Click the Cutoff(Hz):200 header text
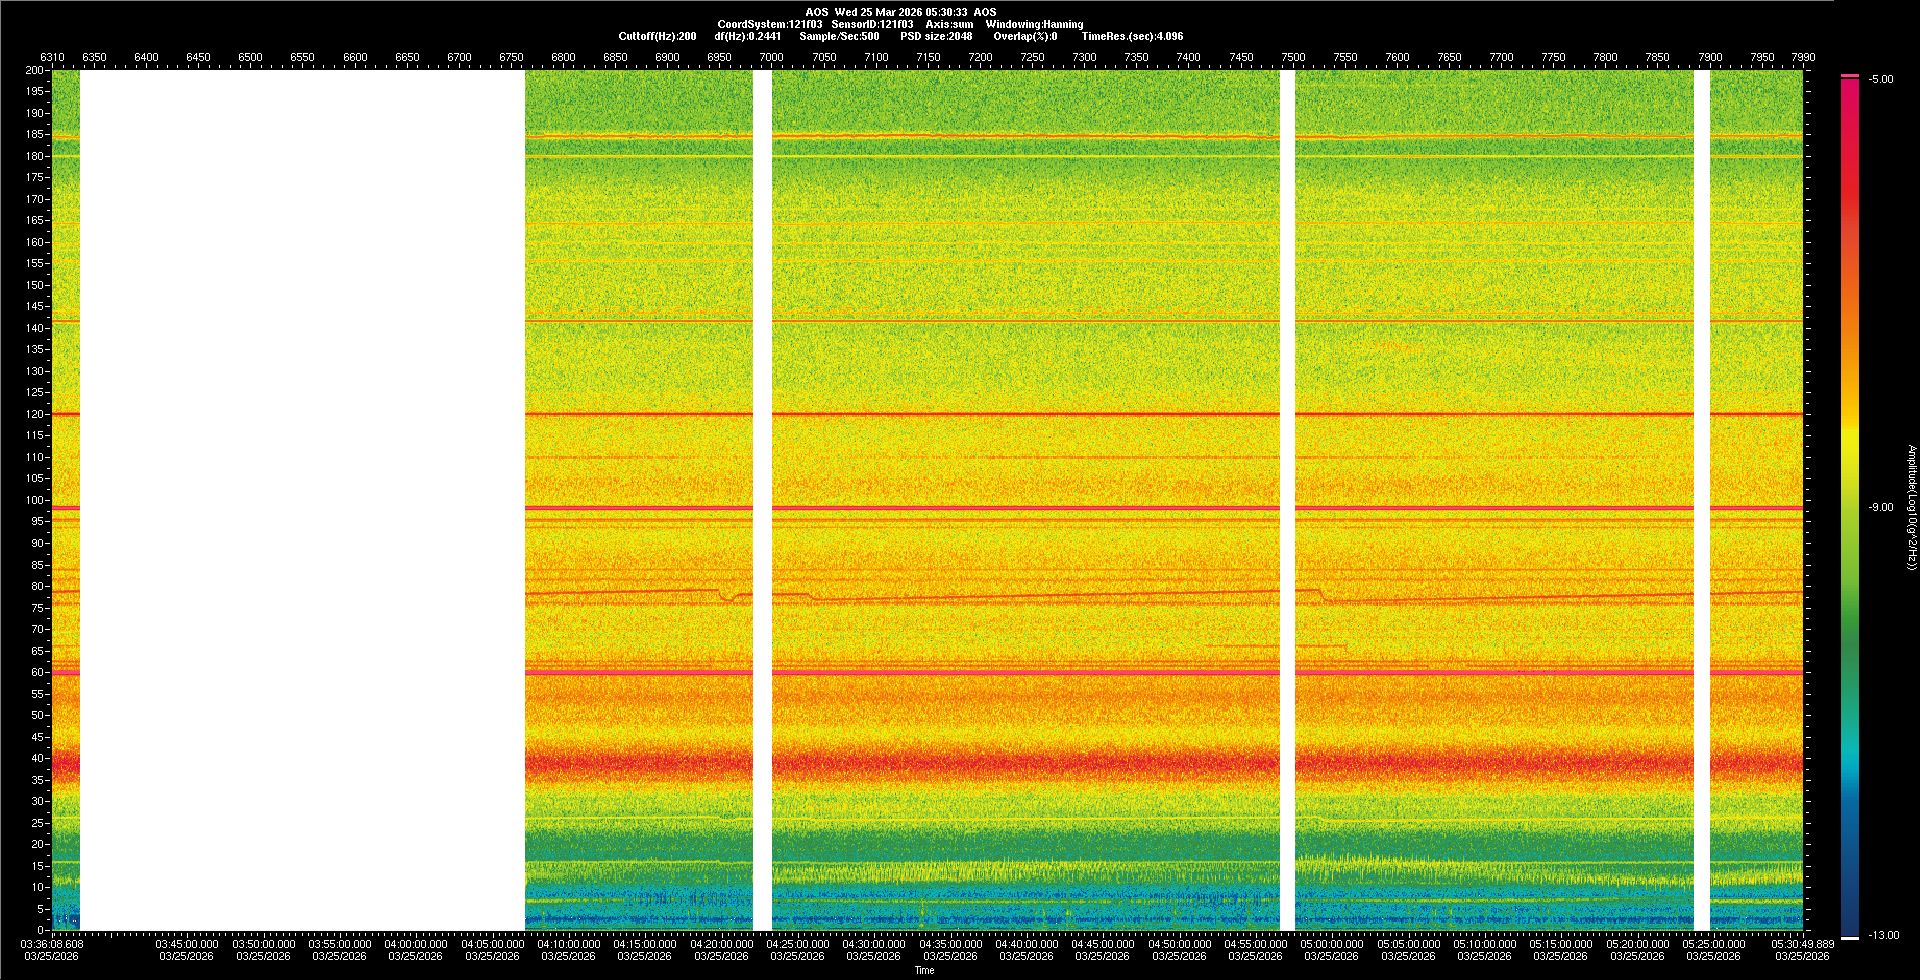The height and width of the screenshot is (980, 1920). [x=657, y=36]
